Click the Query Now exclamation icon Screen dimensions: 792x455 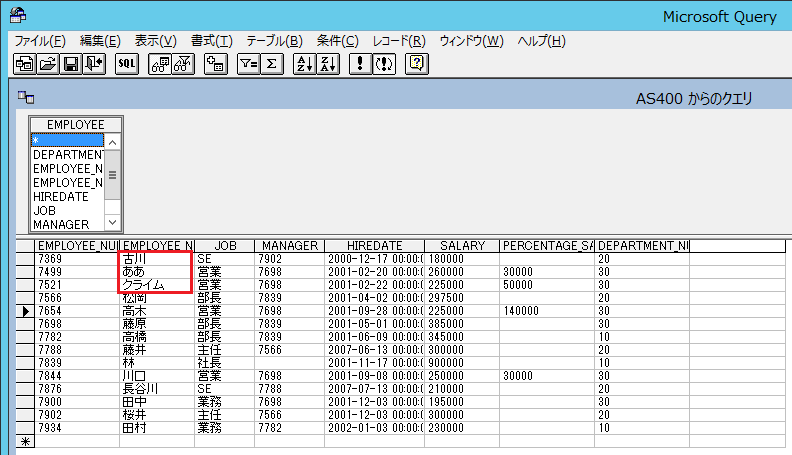click(x=361, y=64)
